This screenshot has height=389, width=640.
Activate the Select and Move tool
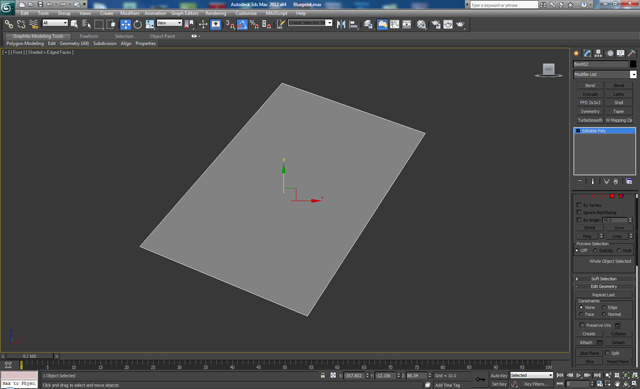[x=125, y=24]
